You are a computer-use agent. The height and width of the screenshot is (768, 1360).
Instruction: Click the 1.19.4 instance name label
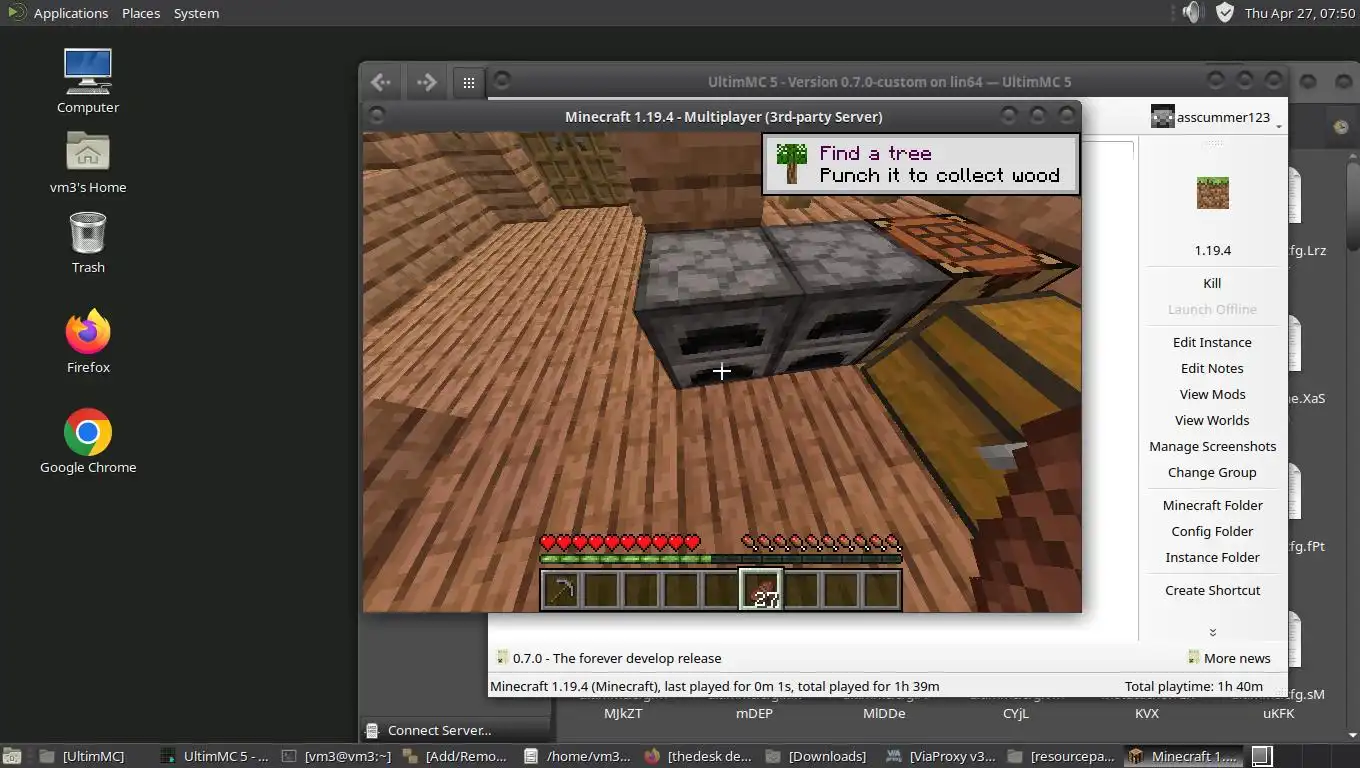tap(1212, 250)
